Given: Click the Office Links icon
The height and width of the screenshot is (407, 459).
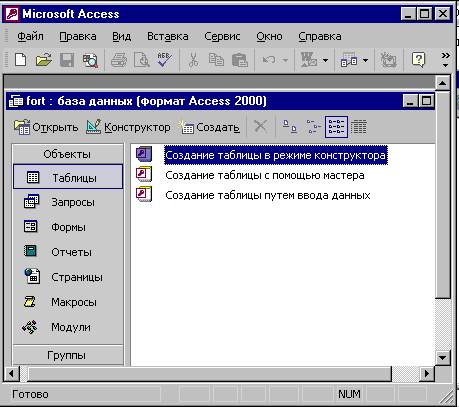Looking at the screenshot, I should [309, 60].
